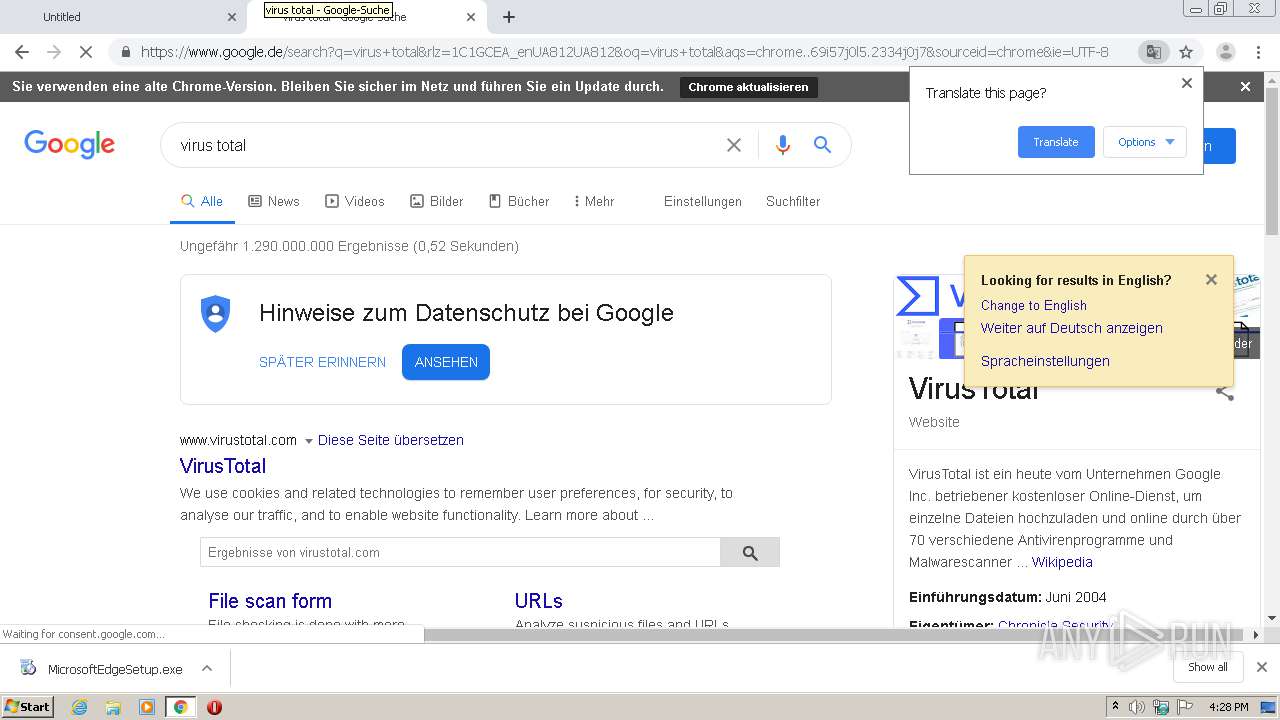Share the VirusTotal knowledge panel
The image size is (1280, 720).
1225,392
